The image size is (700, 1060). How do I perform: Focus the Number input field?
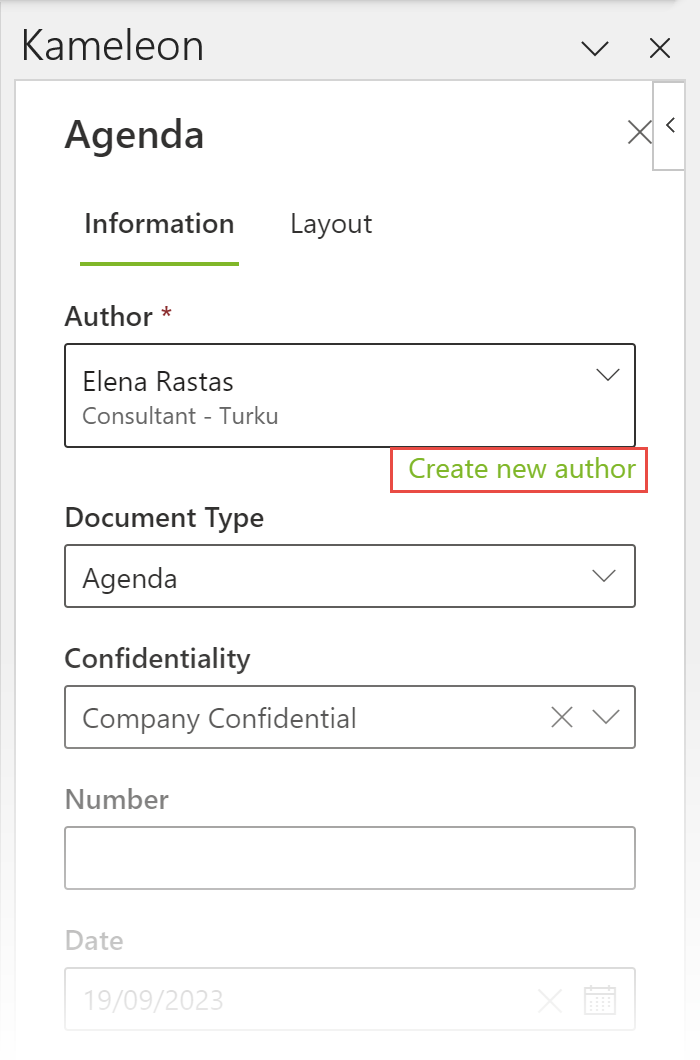coord(349,858)
